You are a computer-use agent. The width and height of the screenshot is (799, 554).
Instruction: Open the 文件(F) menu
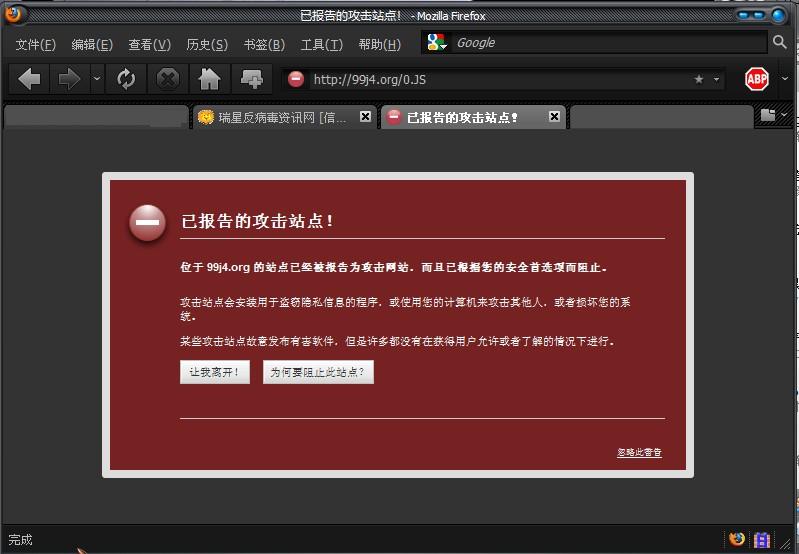click(x=35, y=45)
